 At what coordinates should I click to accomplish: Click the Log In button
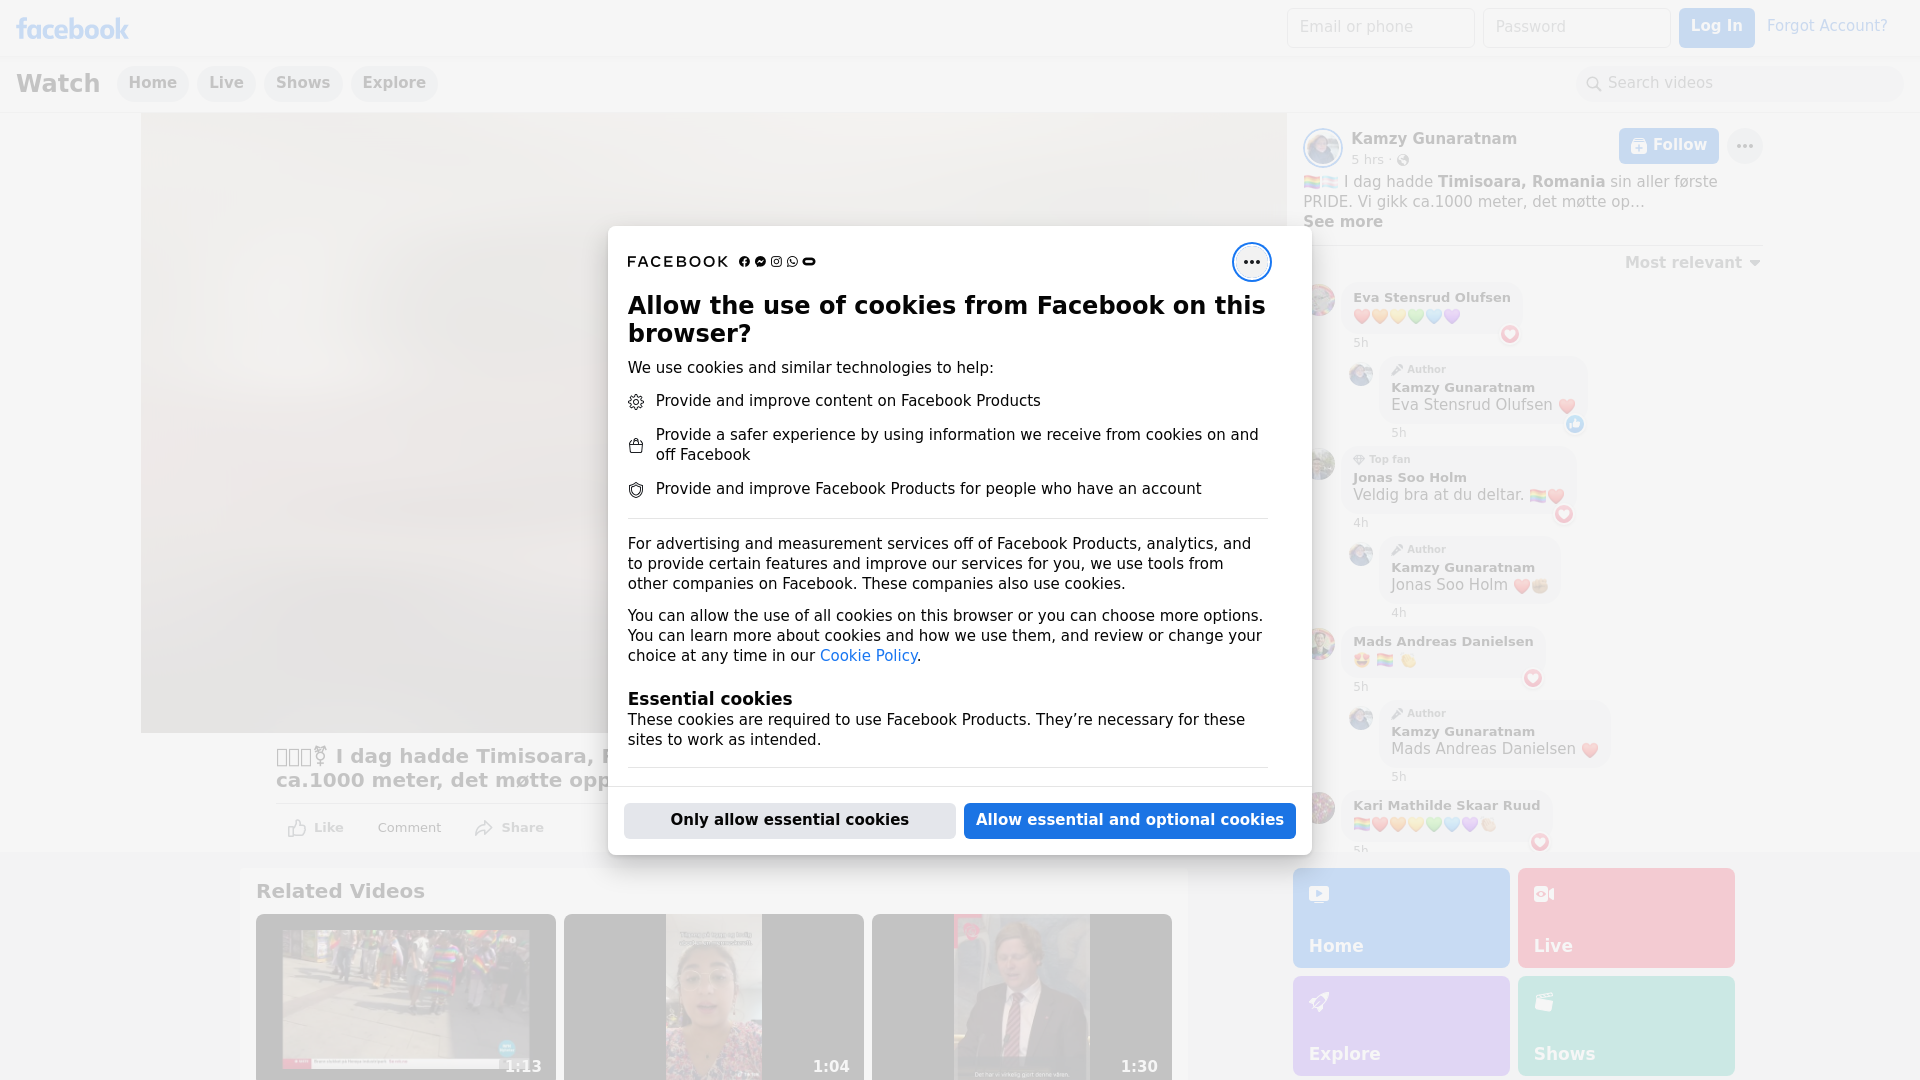(x=1716, y=28)
